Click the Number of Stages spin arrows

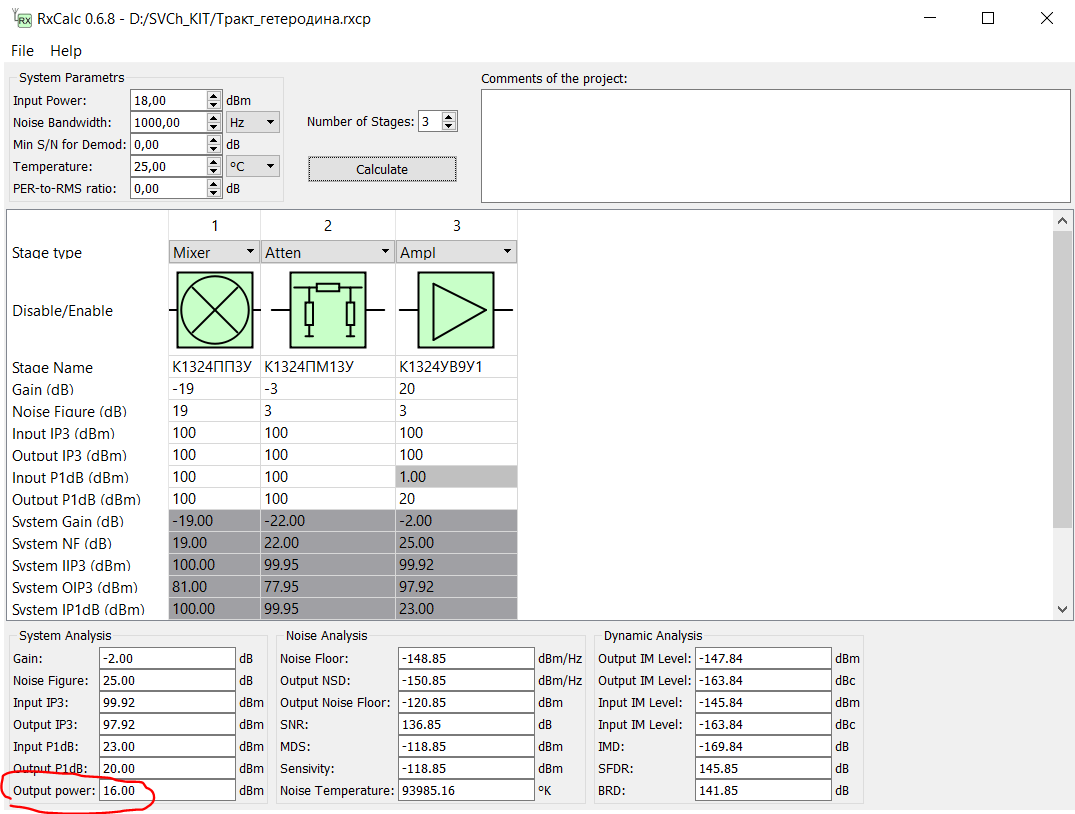pos(449,121)
